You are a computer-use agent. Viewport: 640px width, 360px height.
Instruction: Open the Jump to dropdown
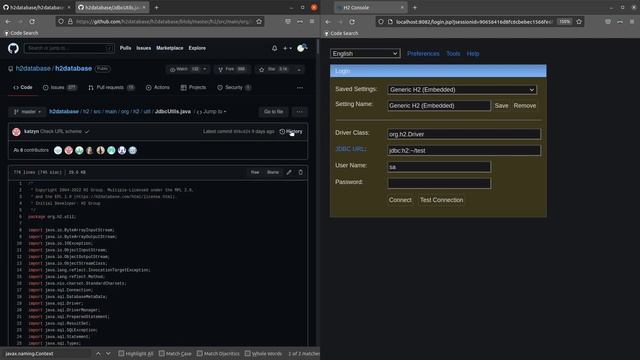[211, 111]
